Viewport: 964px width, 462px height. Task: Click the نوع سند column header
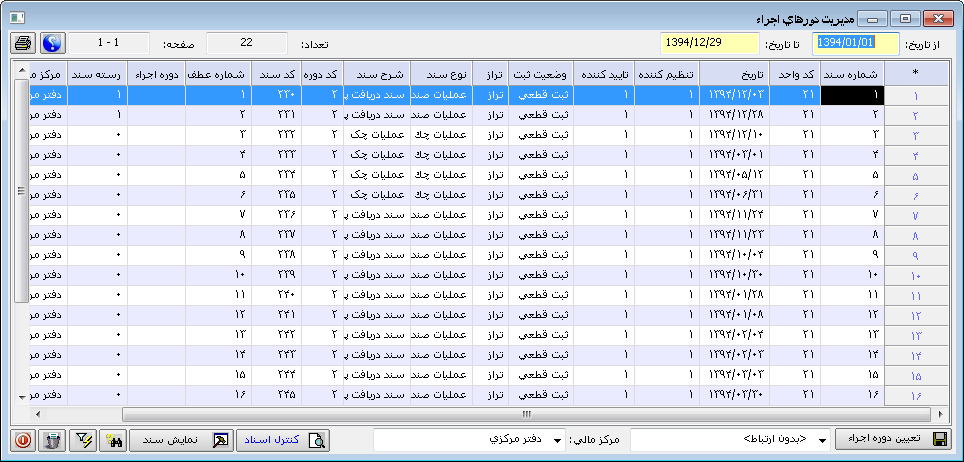[x=441, y=73]
